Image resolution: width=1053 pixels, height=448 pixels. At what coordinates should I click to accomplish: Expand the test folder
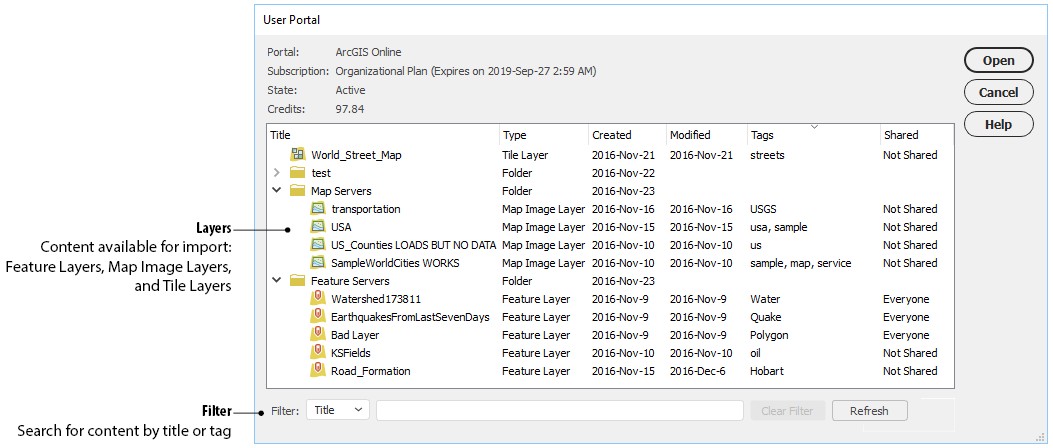coord(276,173)
